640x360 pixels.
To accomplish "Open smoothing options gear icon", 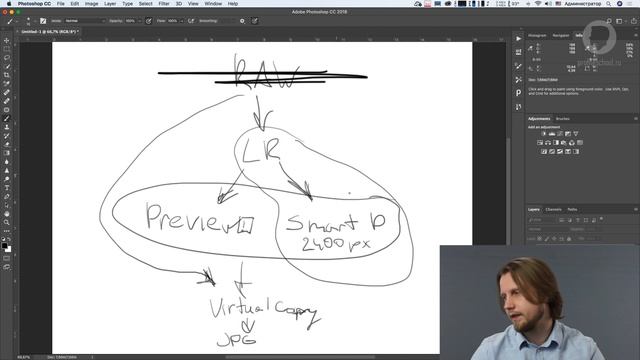I will pos(242,21).
